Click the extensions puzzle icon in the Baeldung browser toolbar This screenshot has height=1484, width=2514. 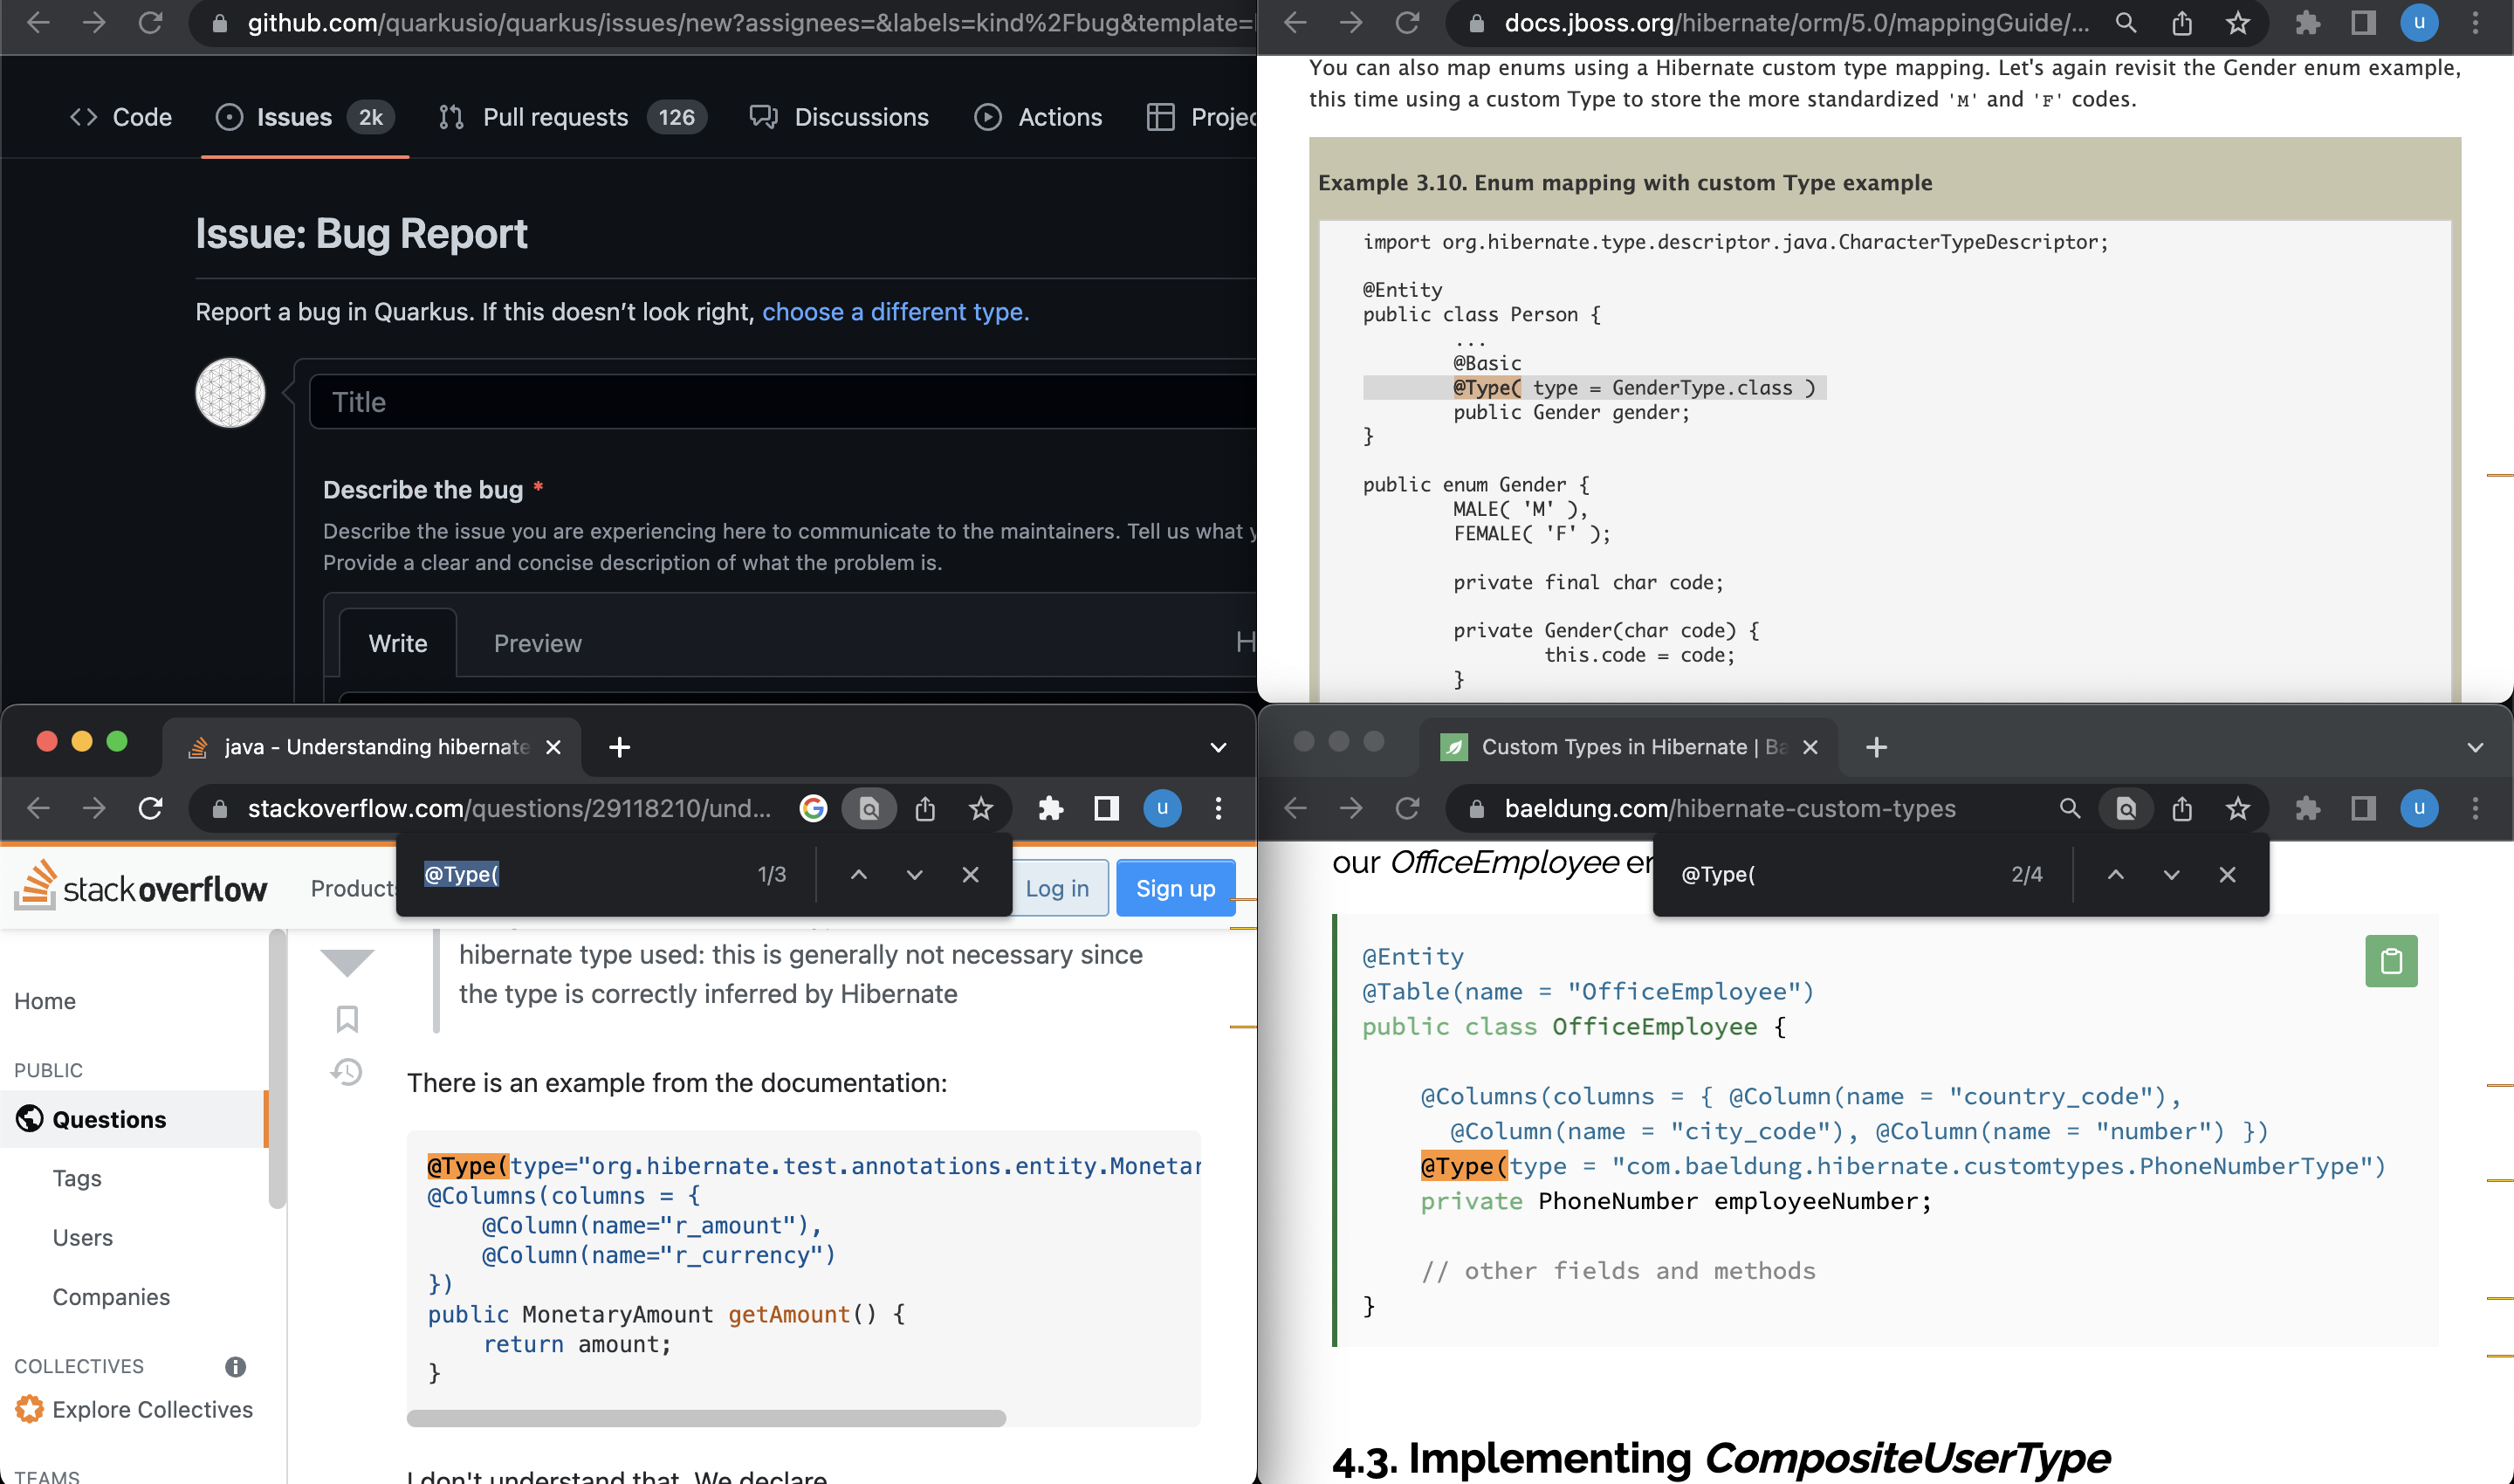pos(2309,809)
